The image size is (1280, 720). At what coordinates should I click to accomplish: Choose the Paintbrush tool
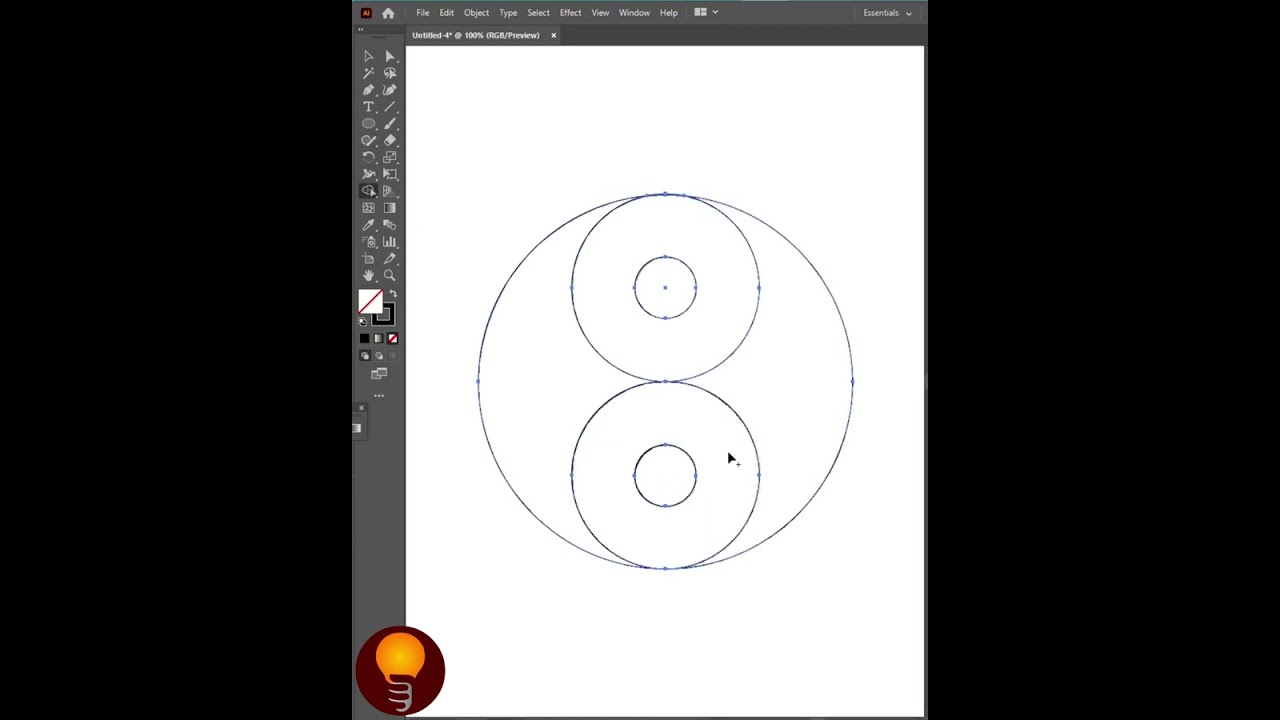pyautogui.click(x=390, y=124)
